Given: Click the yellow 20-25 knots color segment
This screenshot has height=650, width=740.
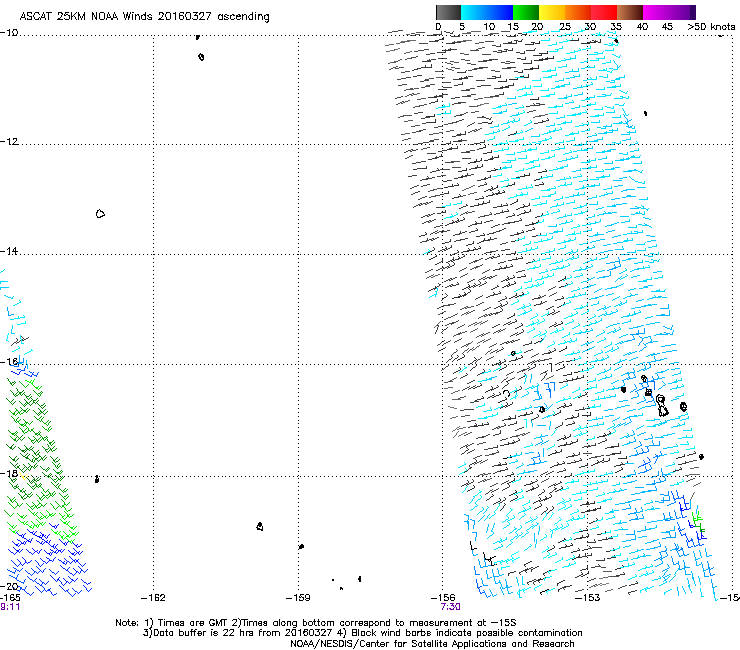Looking at the screenshot, I should (x=552, y=12).
